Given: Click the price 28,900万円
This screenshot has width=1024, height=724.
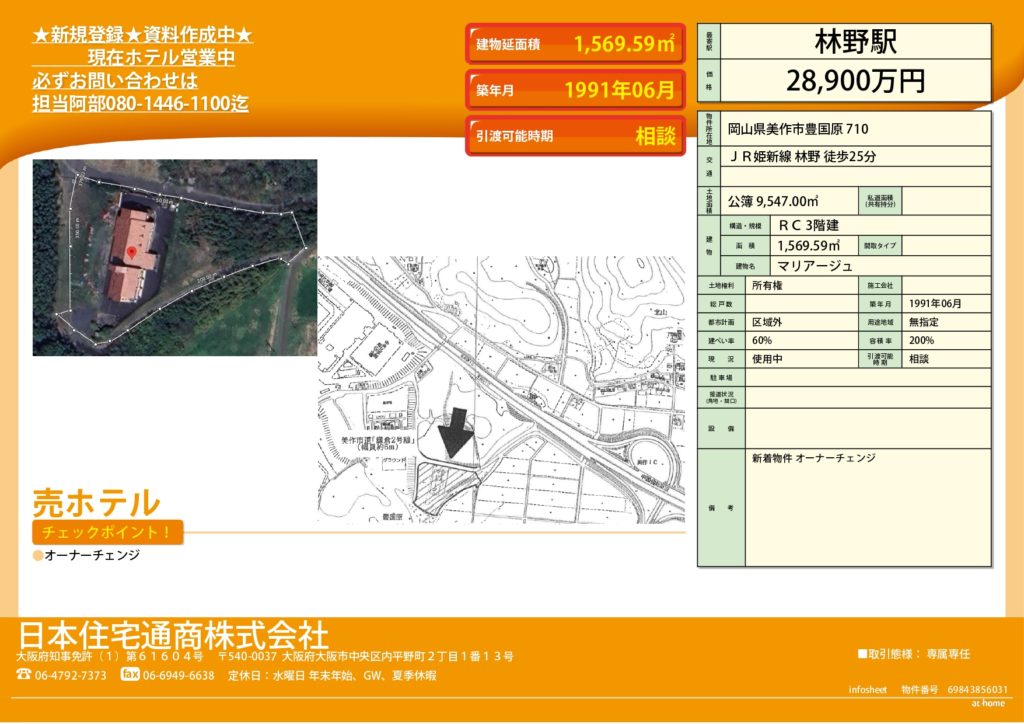Looking at the screenshot, I should (x=855, y=81).
